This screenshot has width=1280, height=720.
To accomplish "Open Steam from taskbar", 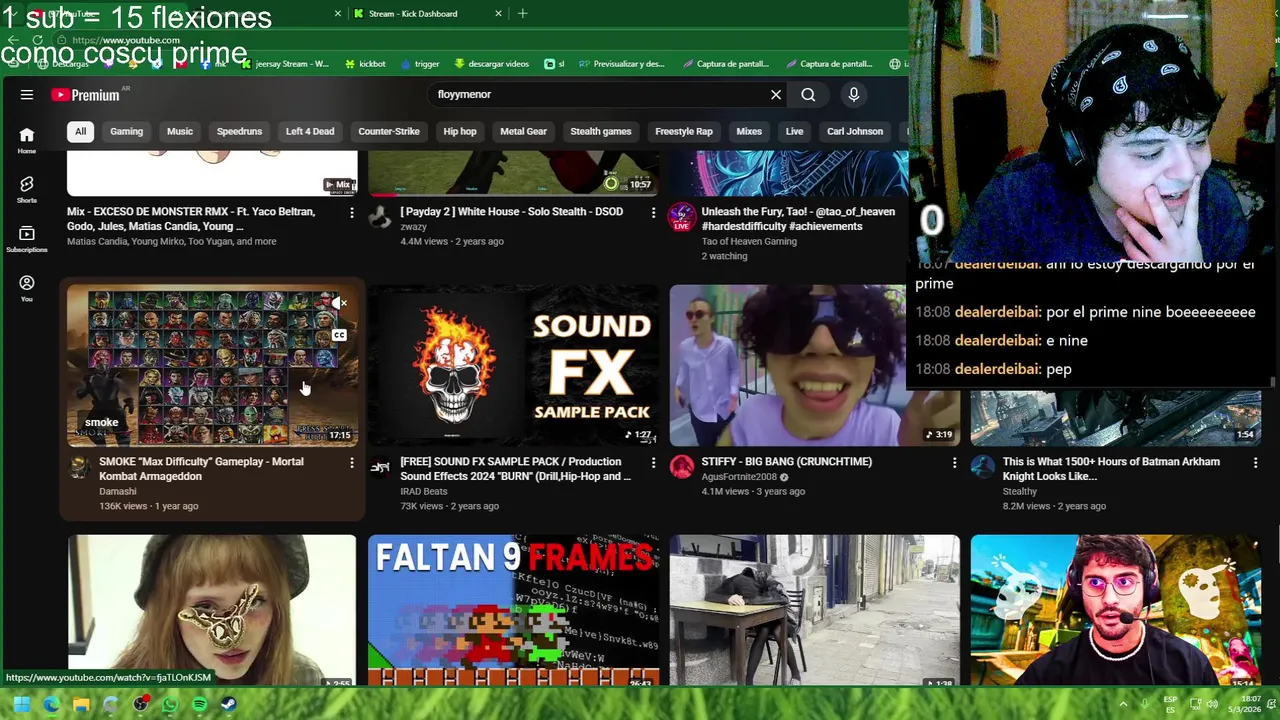I will tap(229, 704).
